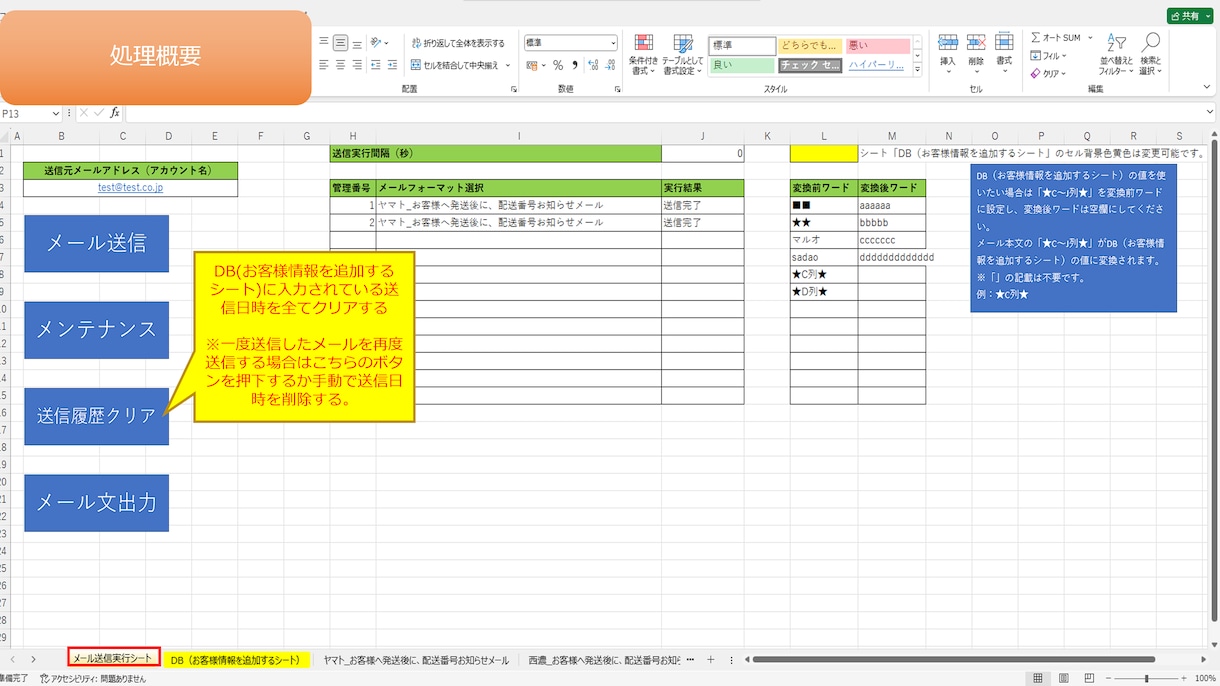Screen dimensions: 1220x686
Task: Click the Name Box showing P13
Action: coord(30,113)
